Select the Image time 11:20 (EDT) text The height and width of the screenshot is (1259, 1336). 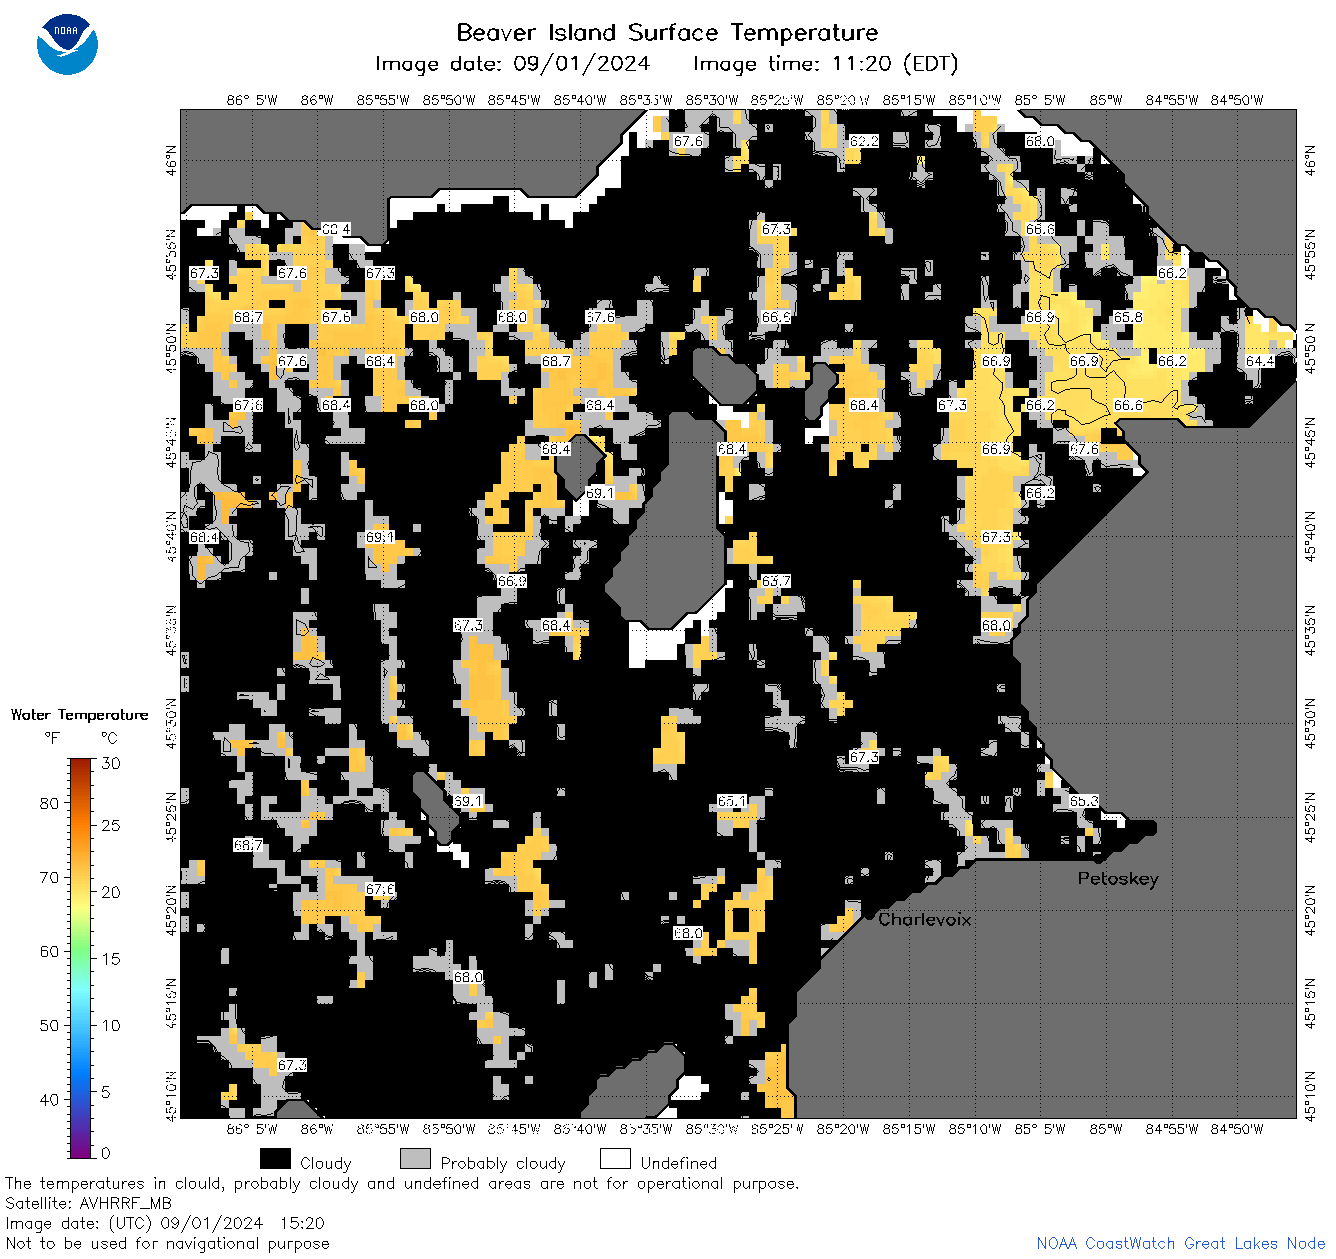tap(825, 64)
